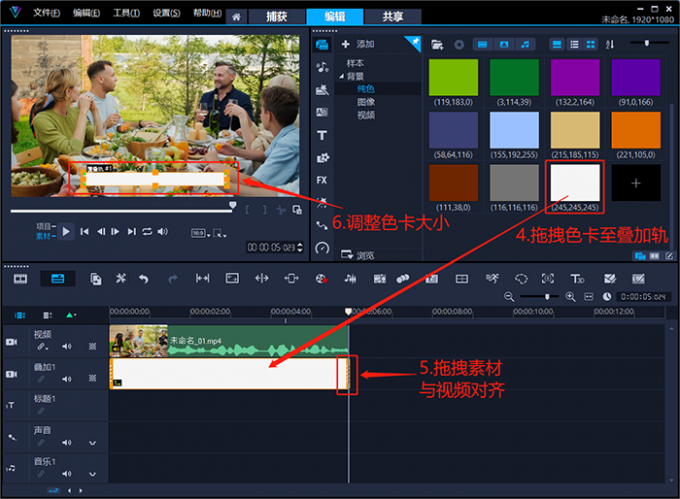The image size is (680, 499).
Task: Click the import media folder icon
Action: pyautogui.click(x=437, y=44)
